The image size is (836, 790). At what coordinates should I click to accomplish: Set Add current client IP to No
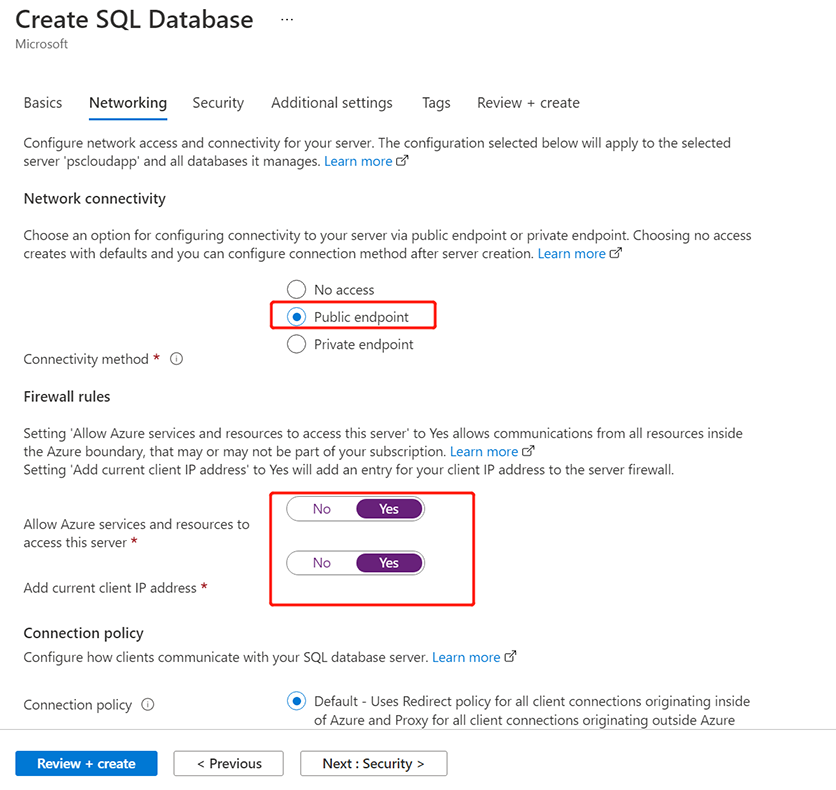click(321, 563)
